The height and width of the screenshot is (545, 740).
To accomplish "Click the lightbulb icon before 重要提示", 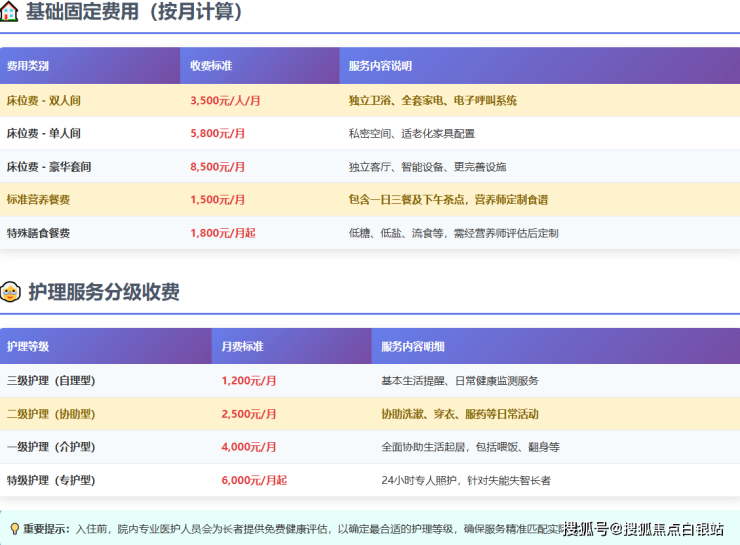I will pyautogui.click(x=14, y=528).
